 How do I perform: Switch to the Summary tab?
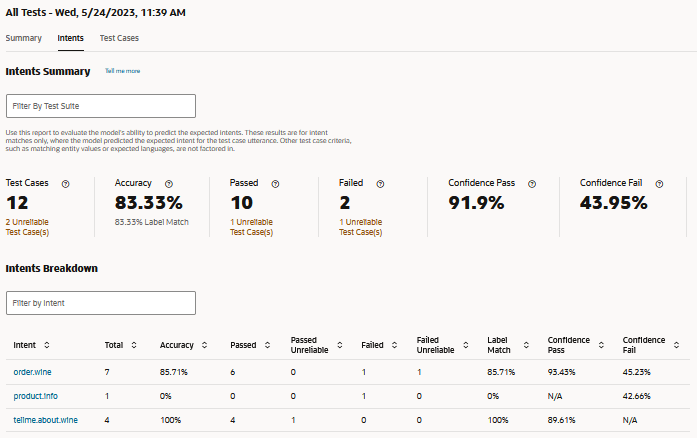click(x=24, y=38)
